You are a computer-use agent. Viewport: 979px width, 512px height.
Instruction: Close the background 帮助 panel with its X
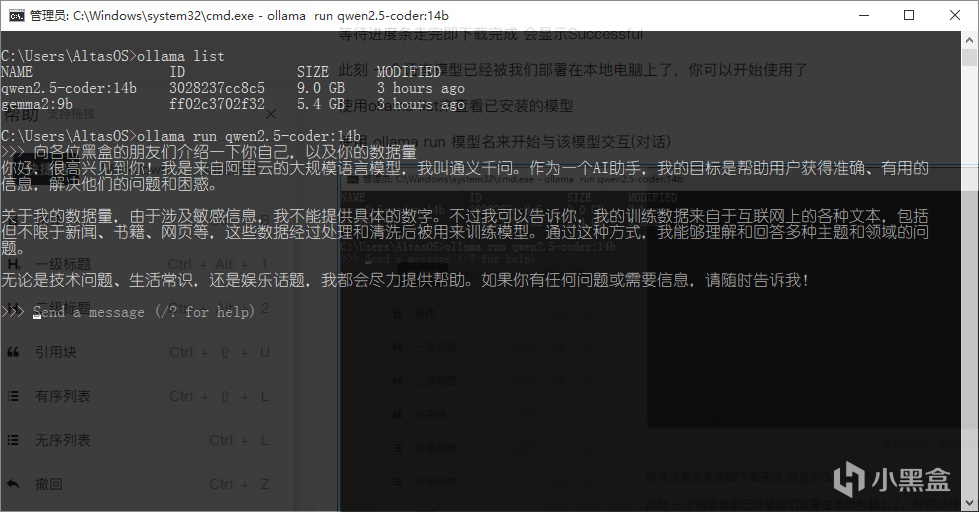point(270,114)
